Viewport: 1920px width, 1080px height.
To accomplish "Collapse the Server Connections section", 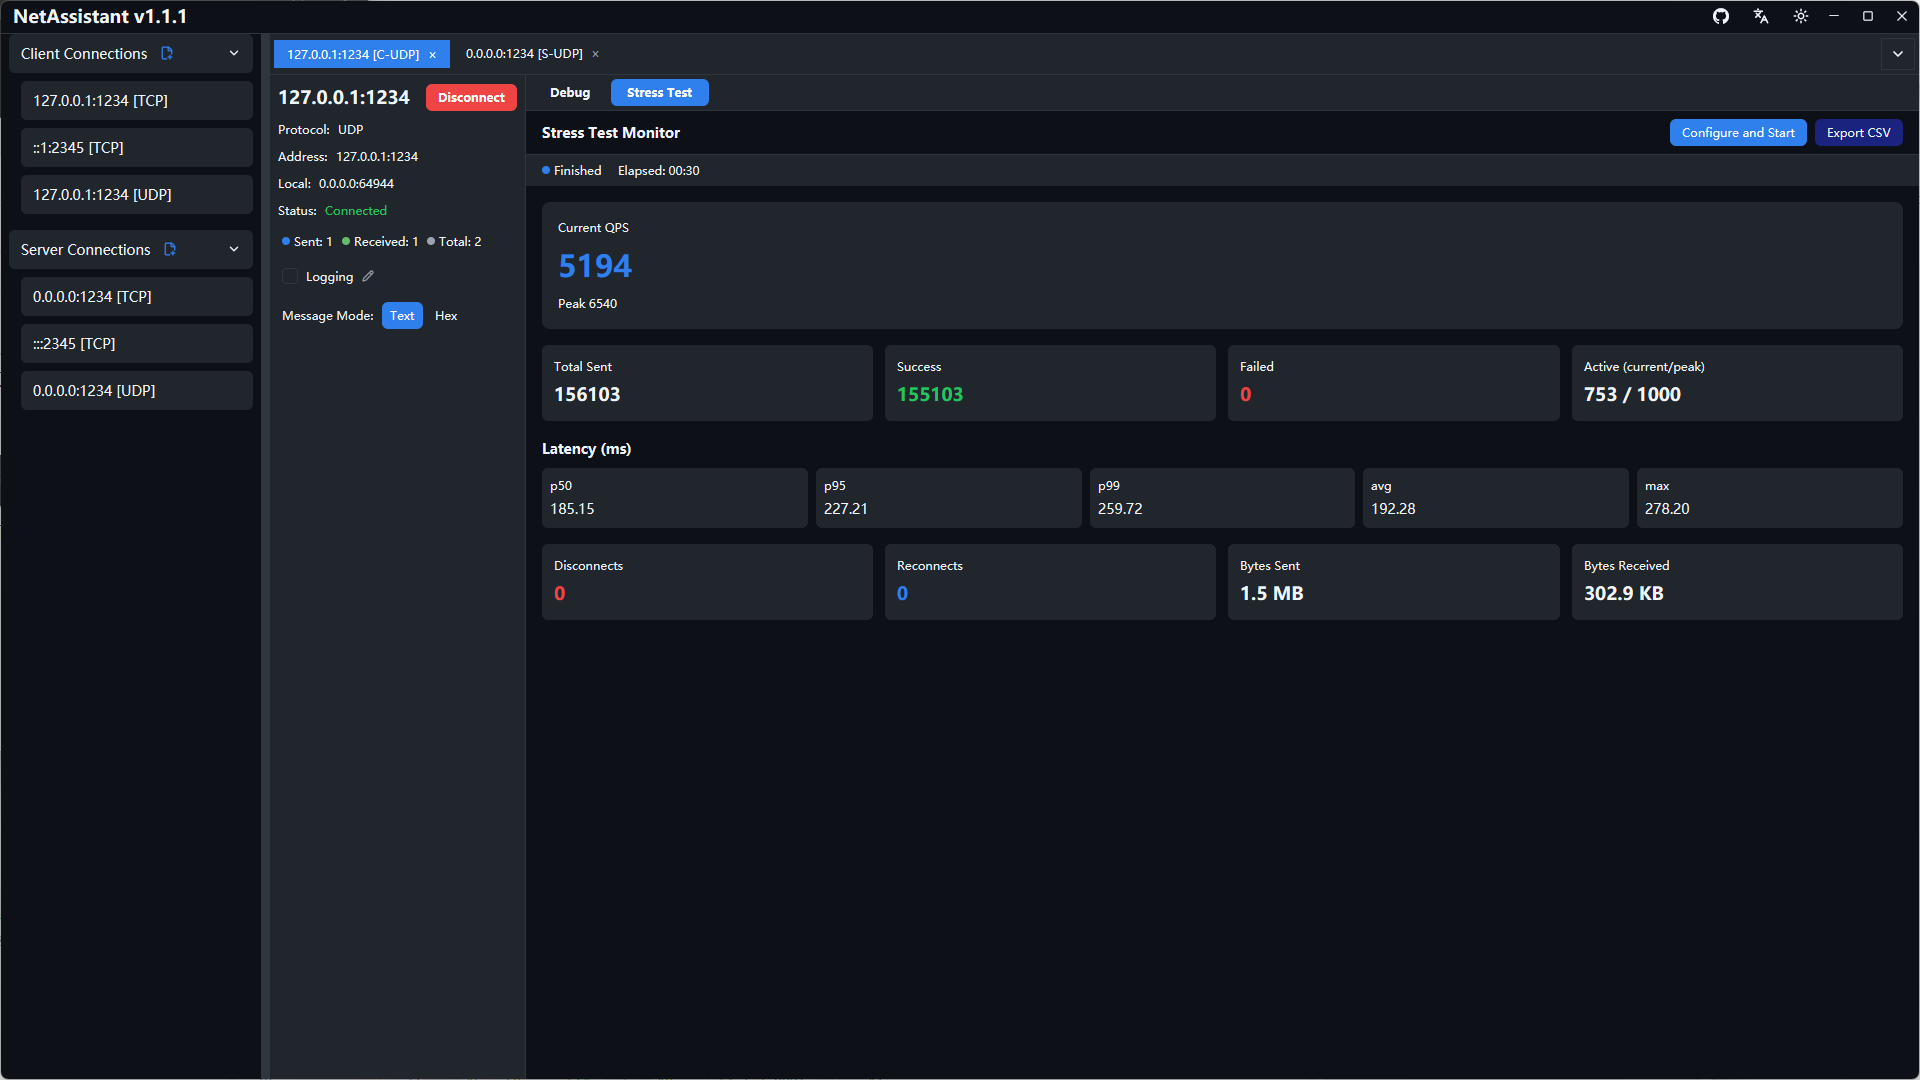I will click(x=234, y=249).
